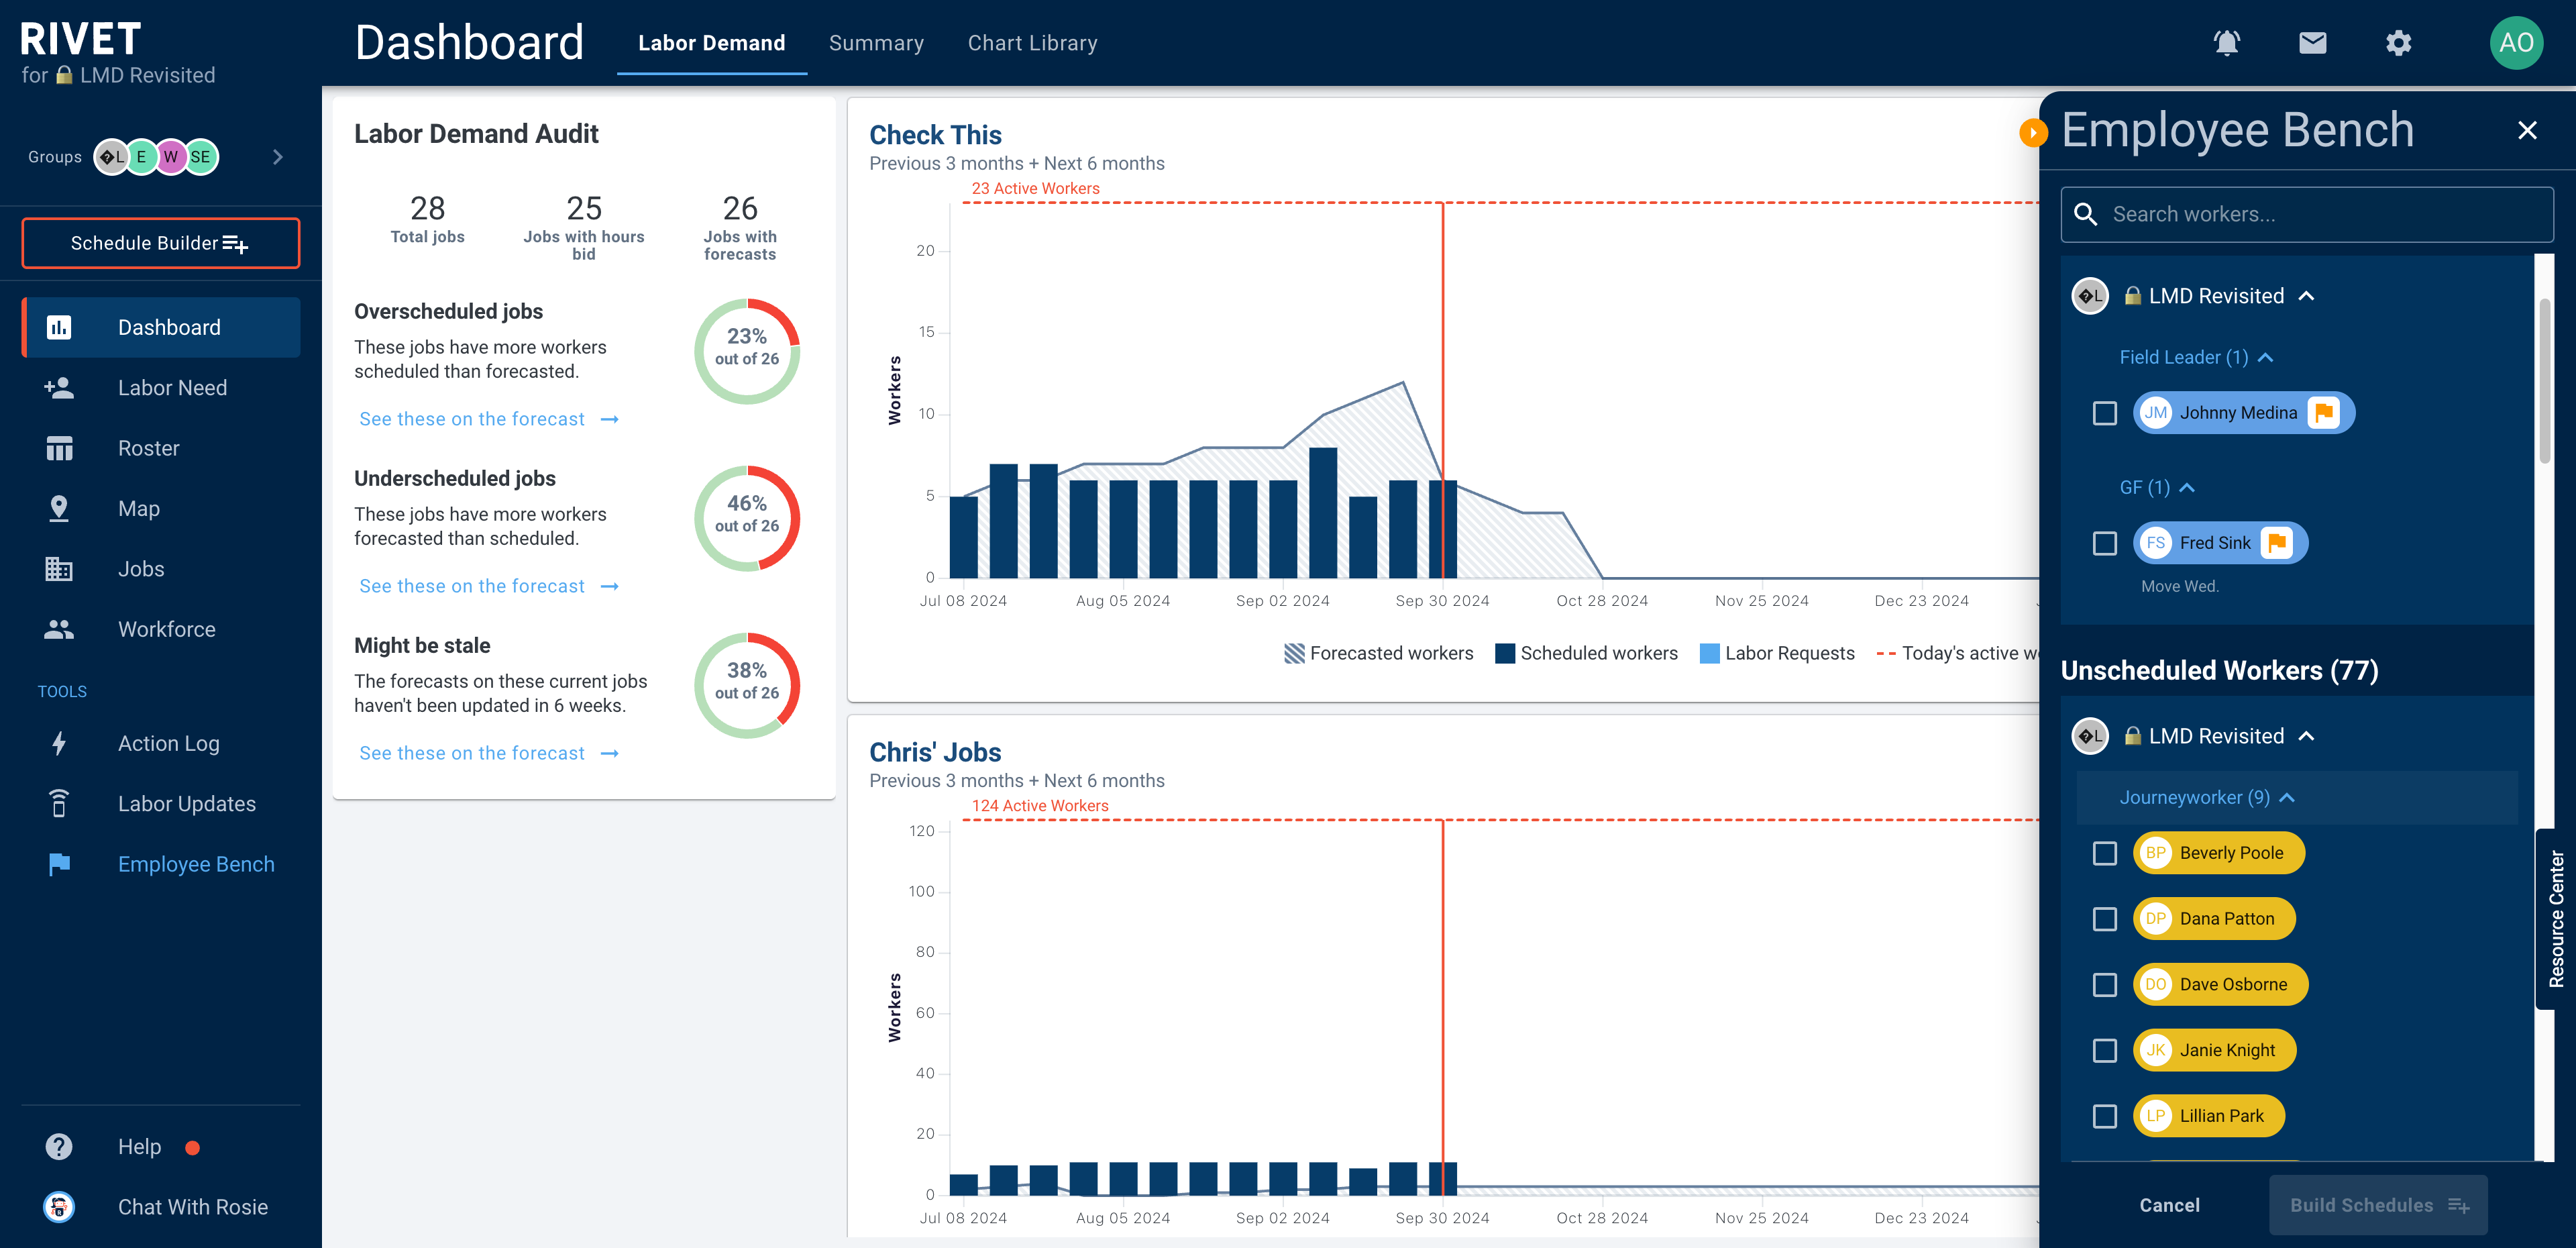Click the RIVET logo
Image resolution: width=2576 pixels, height=1248 pixels.
point(80,39)
